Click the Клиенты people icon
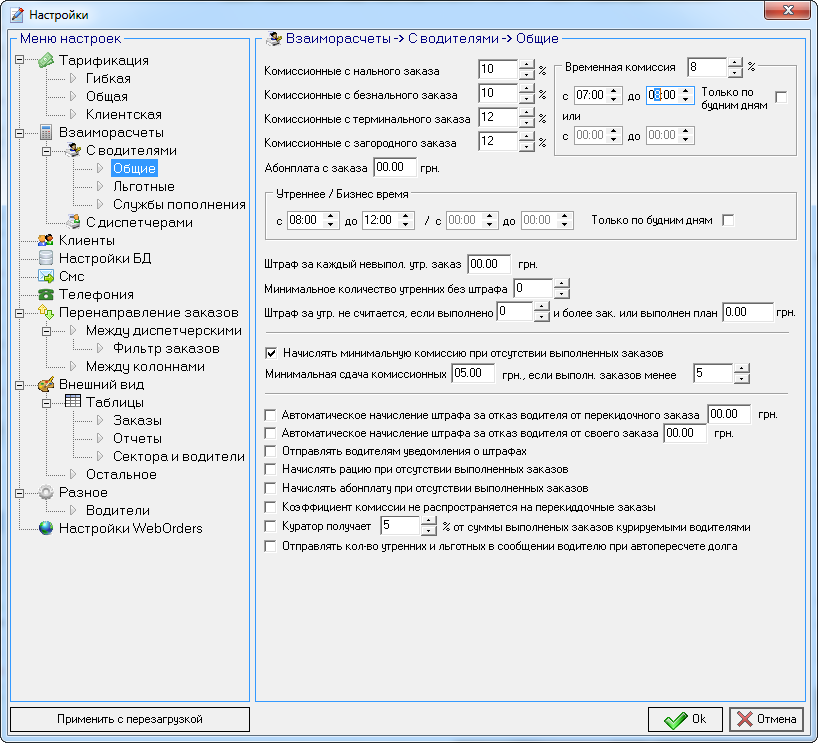The height and width of the screenshot is (743, 818). click(x=46, y=240)
